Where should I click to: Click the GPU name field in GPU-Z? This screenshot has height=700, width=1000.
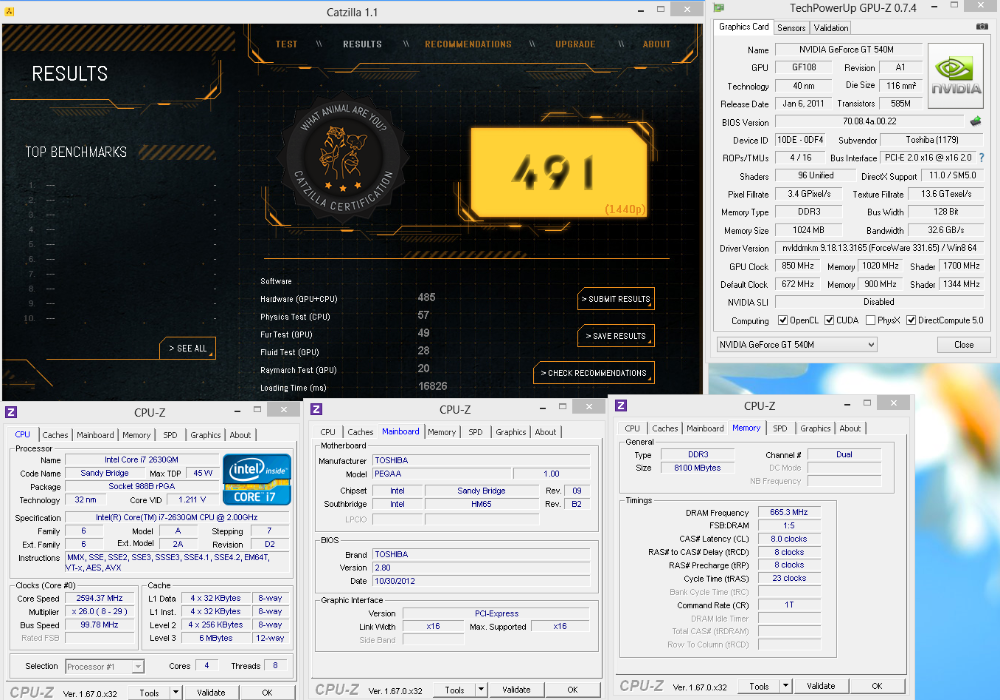pyautogui.click(x=848, y=49)
